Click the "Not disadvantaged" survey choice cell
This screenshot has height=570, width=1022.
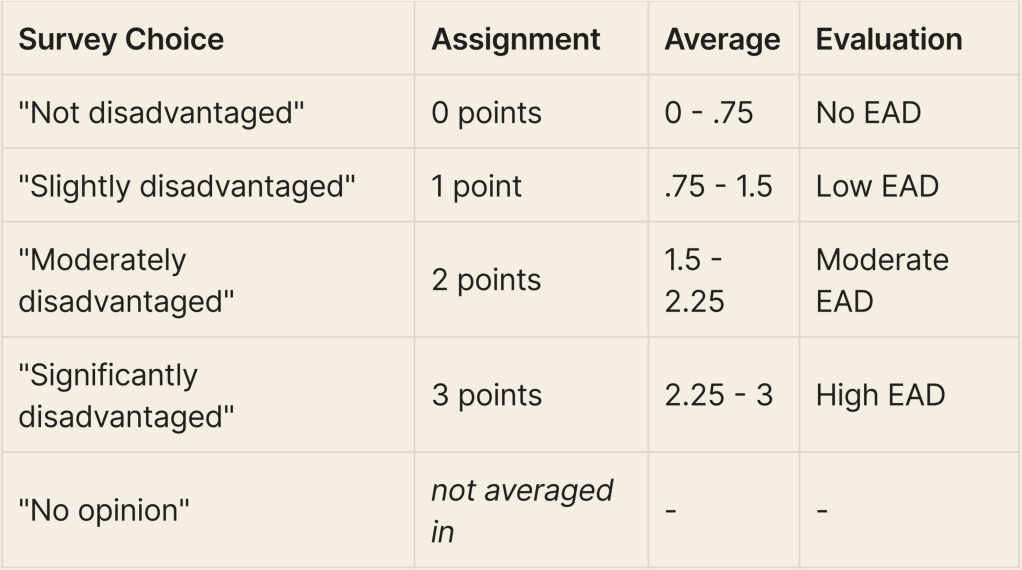point(161,113)
